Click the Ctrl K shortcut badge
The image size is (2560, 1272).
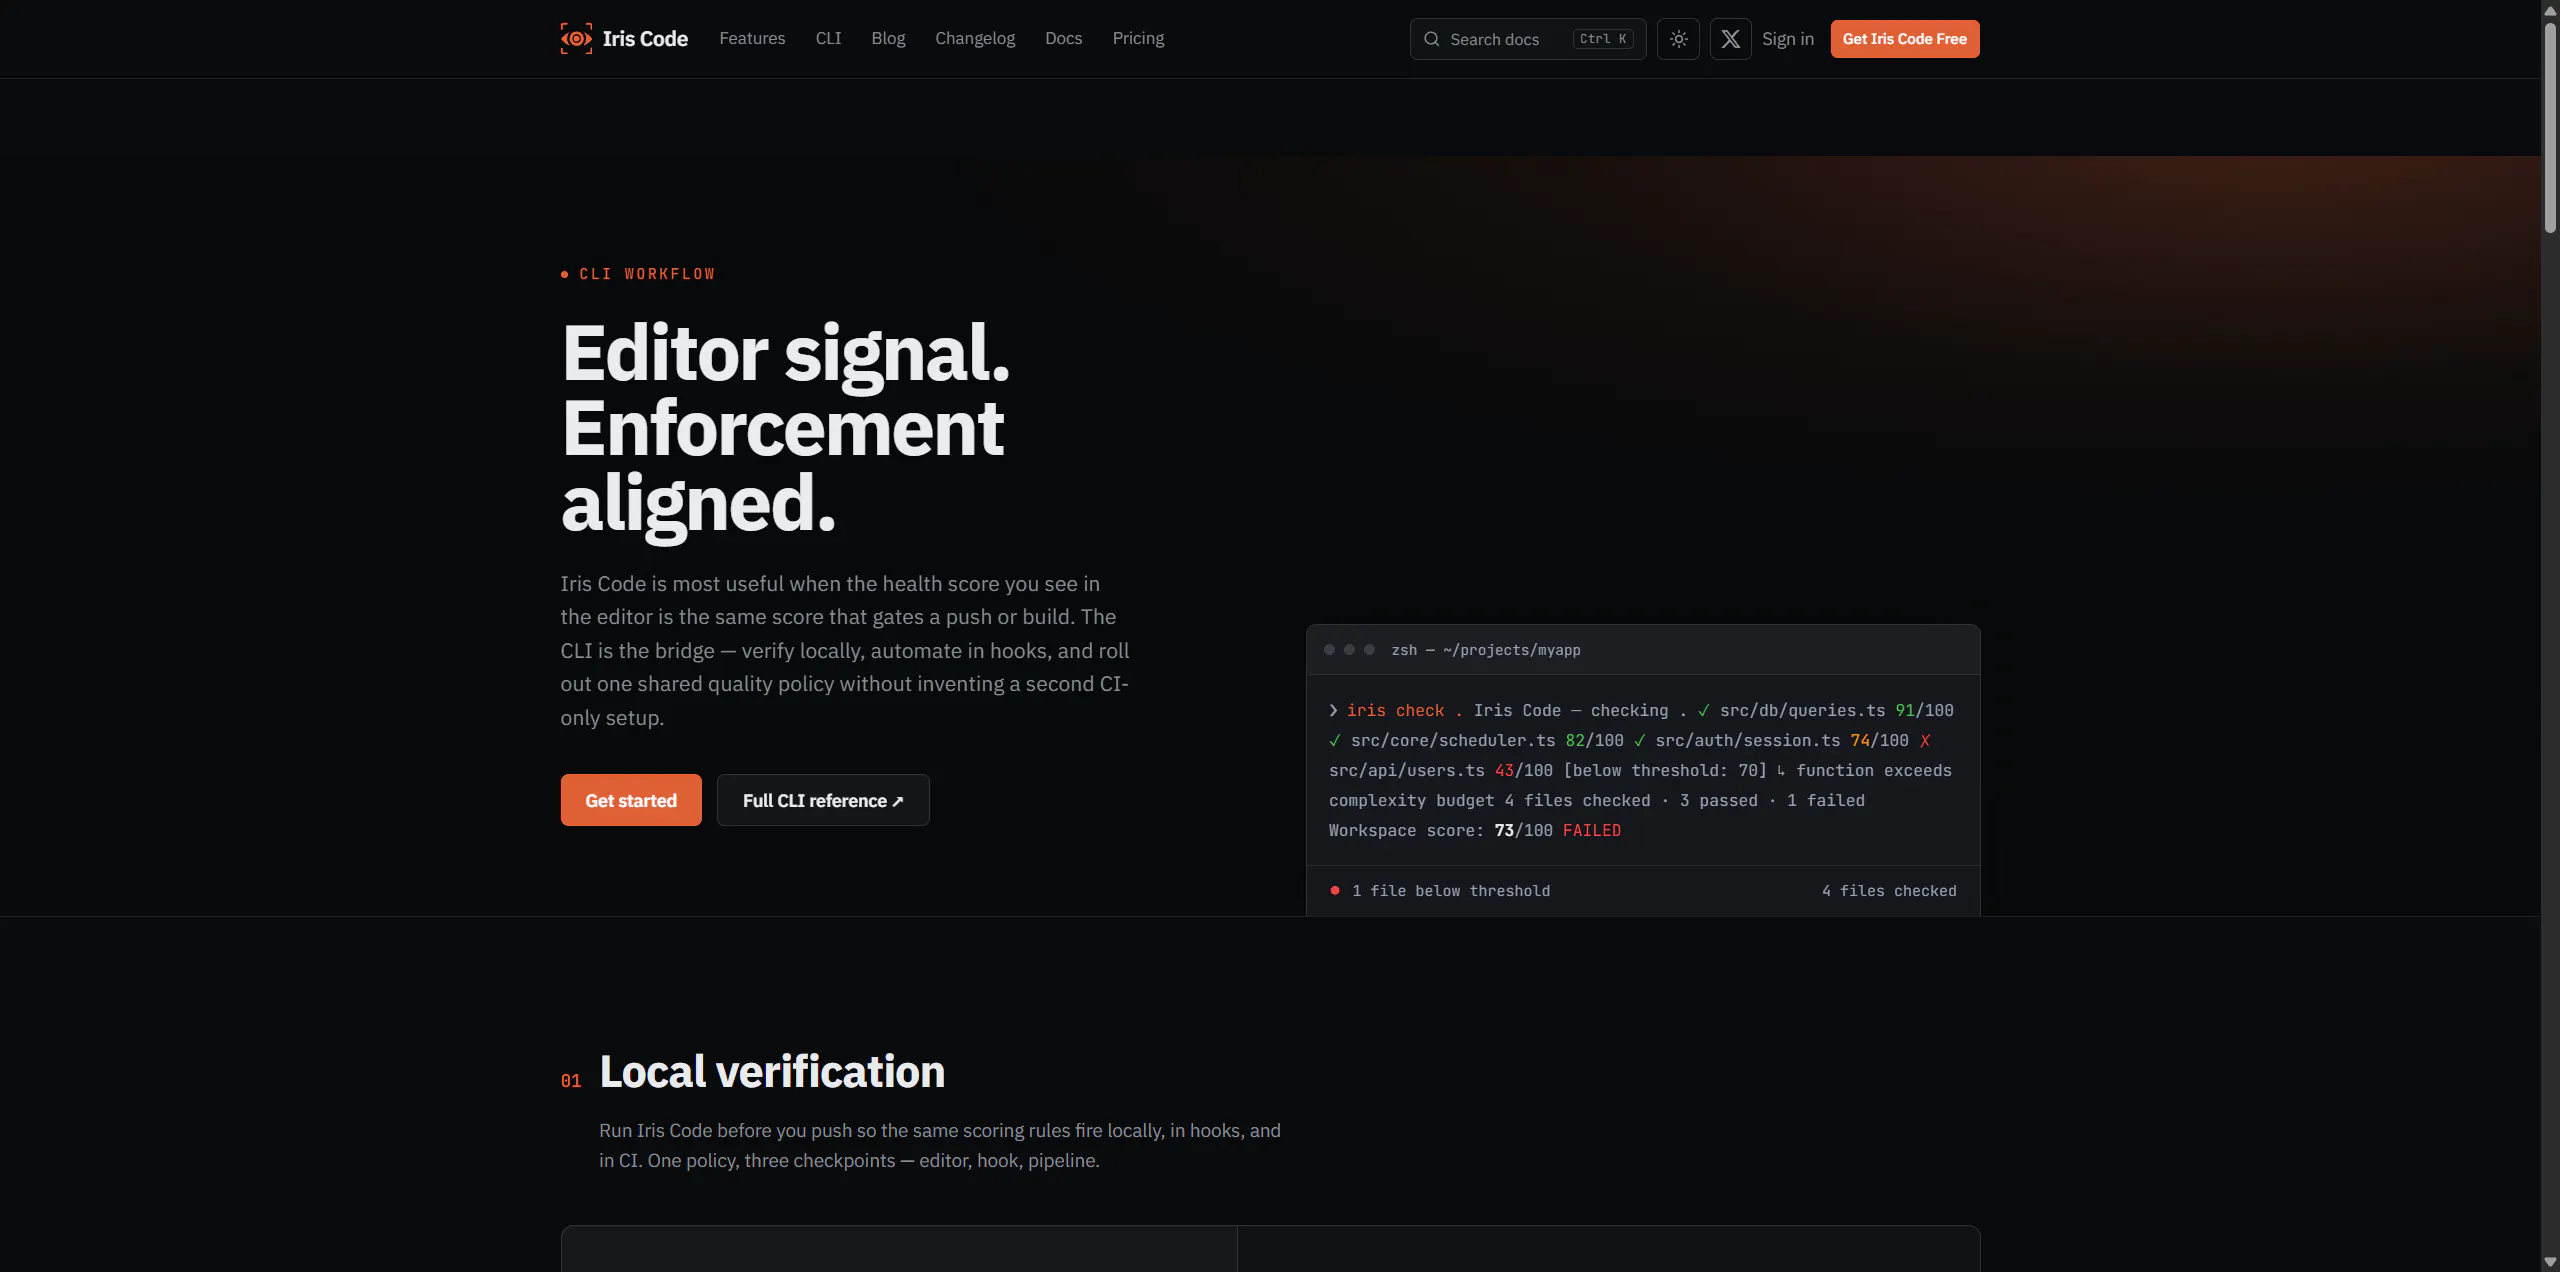[1603, 39]
